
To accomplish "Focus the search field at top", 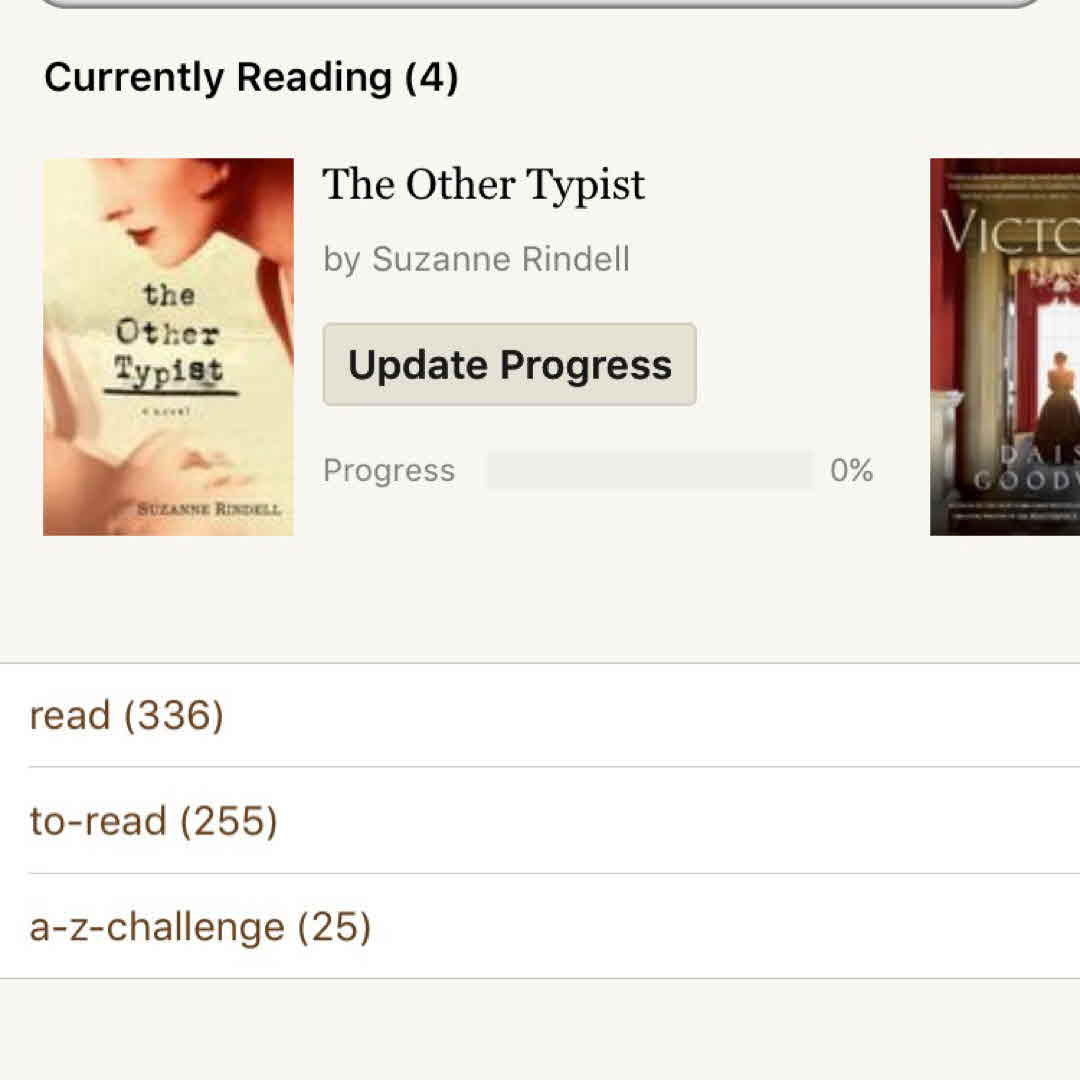I will 540,3.
